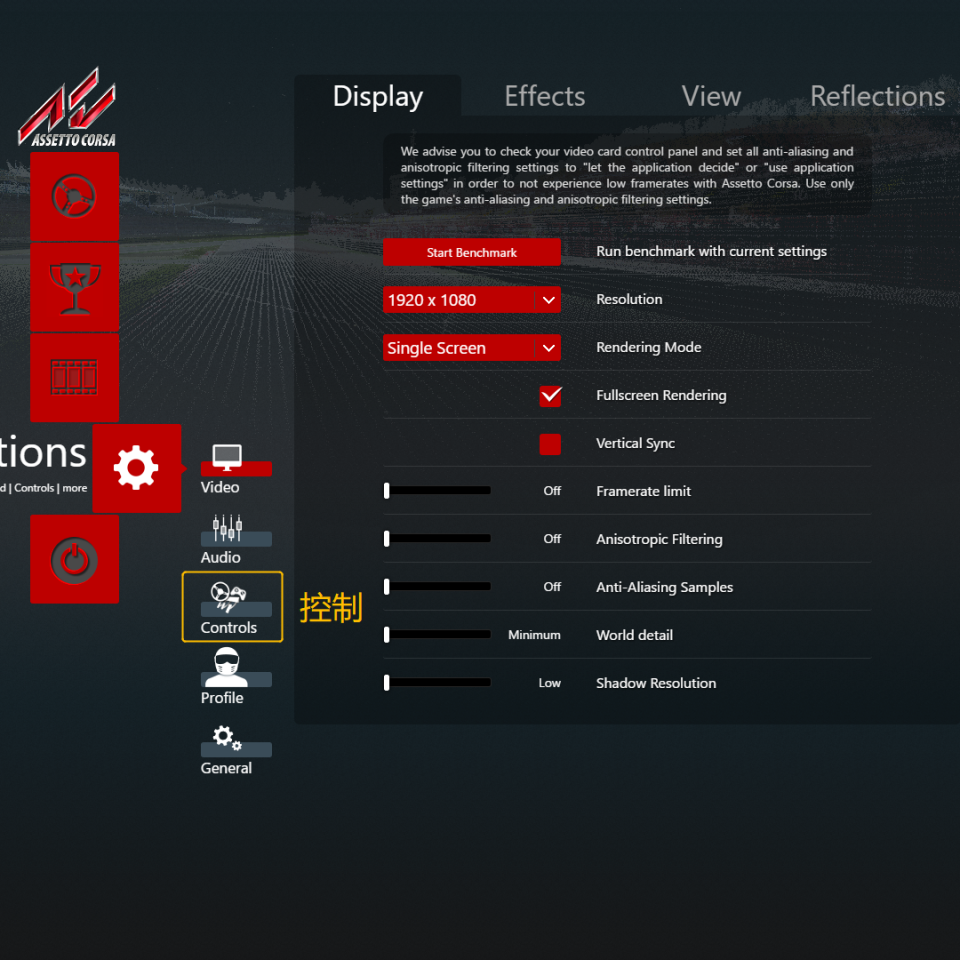Click the Anti-Aliasing Samples slider
This screenshot has width=960, height=960.
pos(437,587)
